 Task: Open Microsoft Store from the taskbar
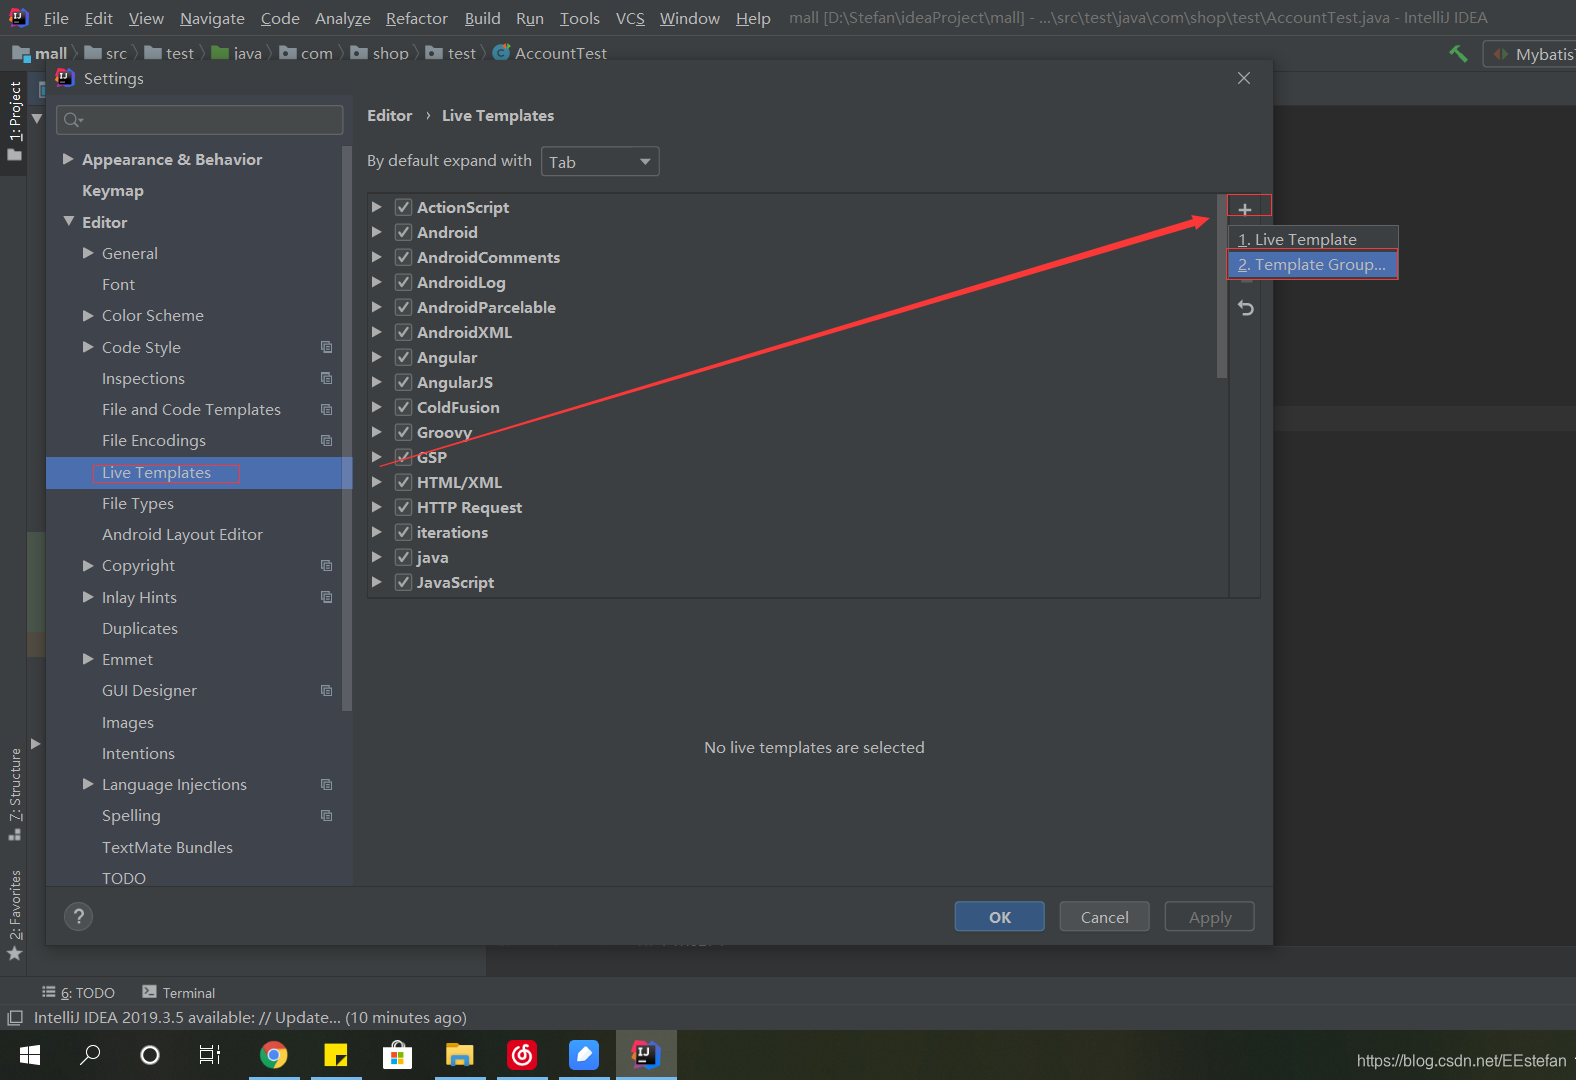pos(397,1055)
